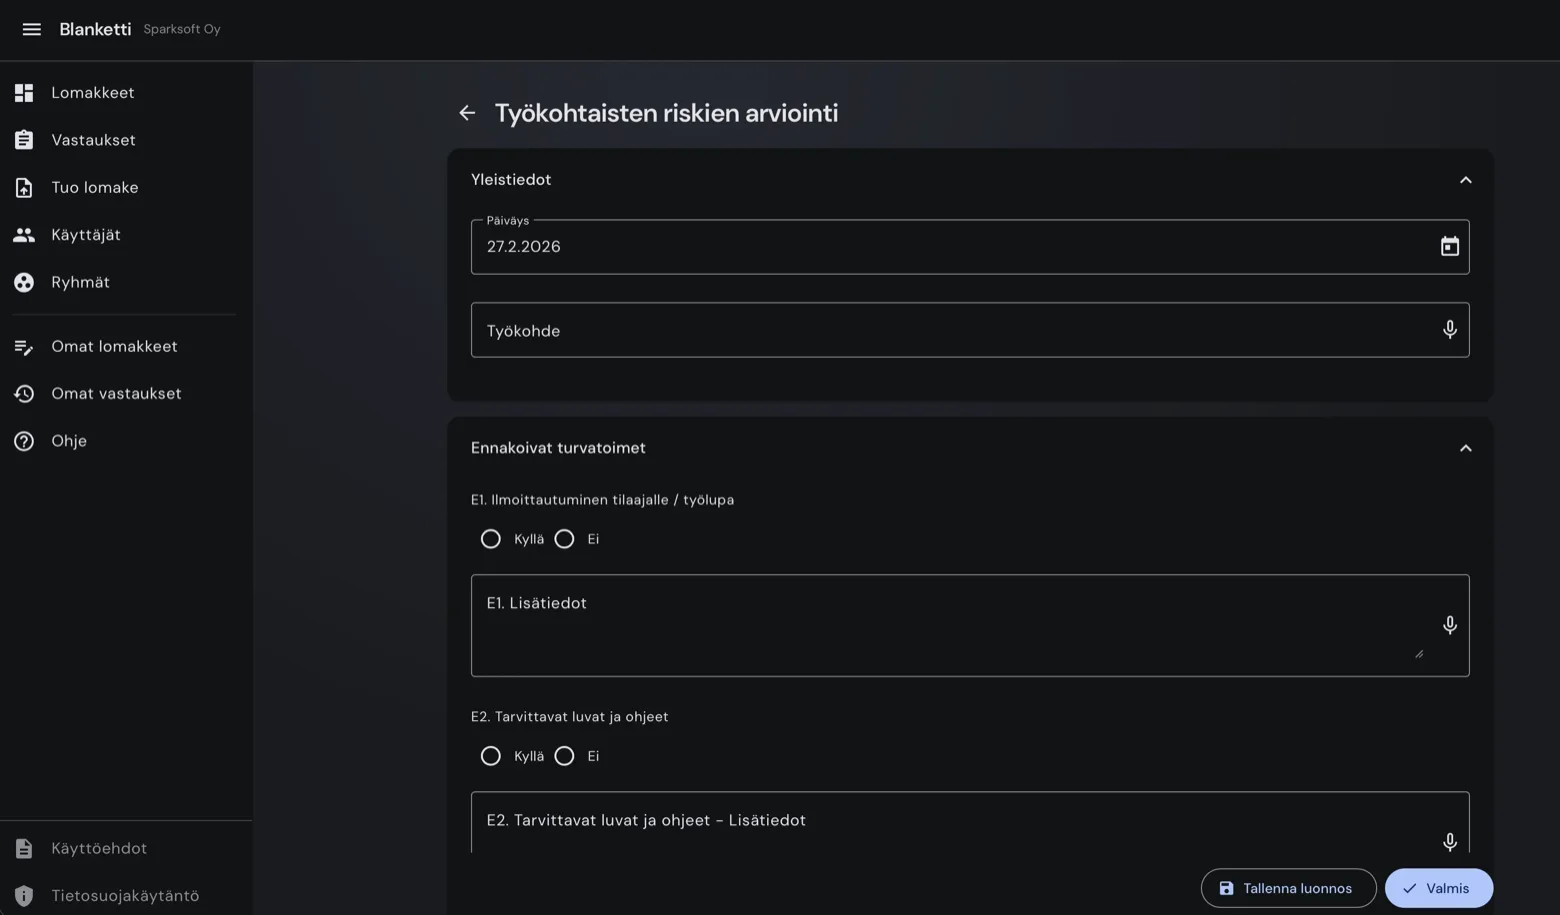1560x915 pixels.
Task: Click microphone in E2 Lisätiedot field
Action: [1449, 842]
